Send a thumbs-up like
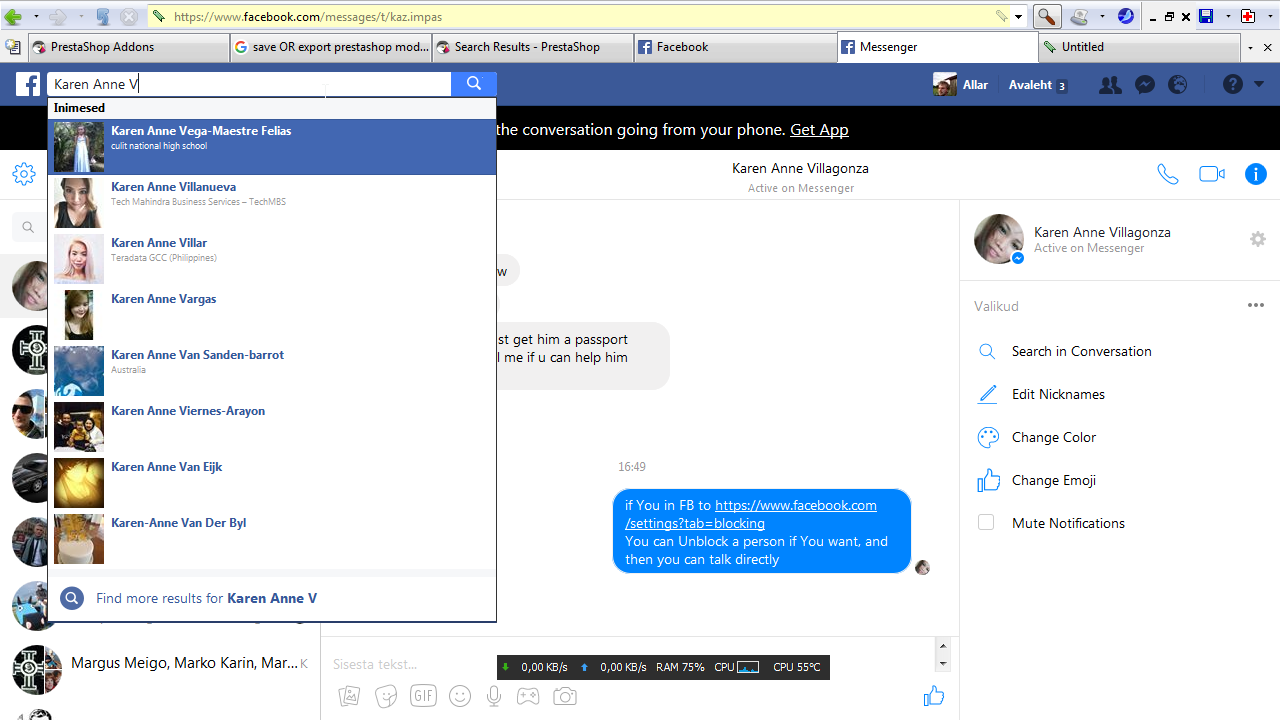 (x=934, y=696)
